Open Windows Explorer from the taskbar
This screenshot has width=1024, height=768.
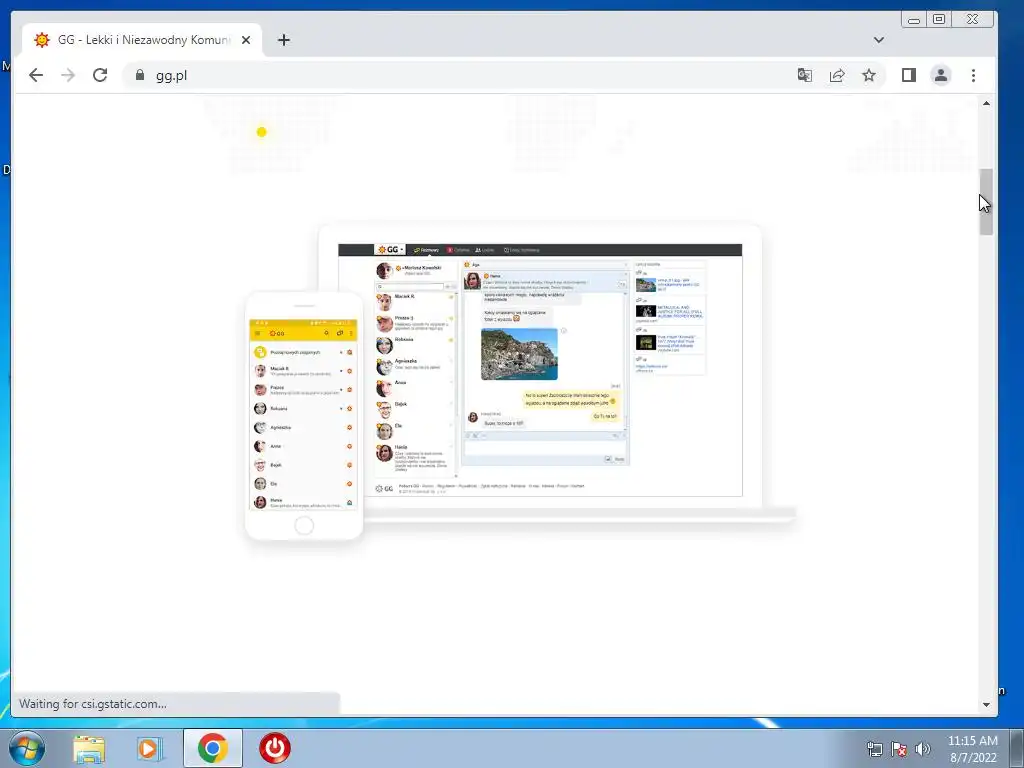89,748
